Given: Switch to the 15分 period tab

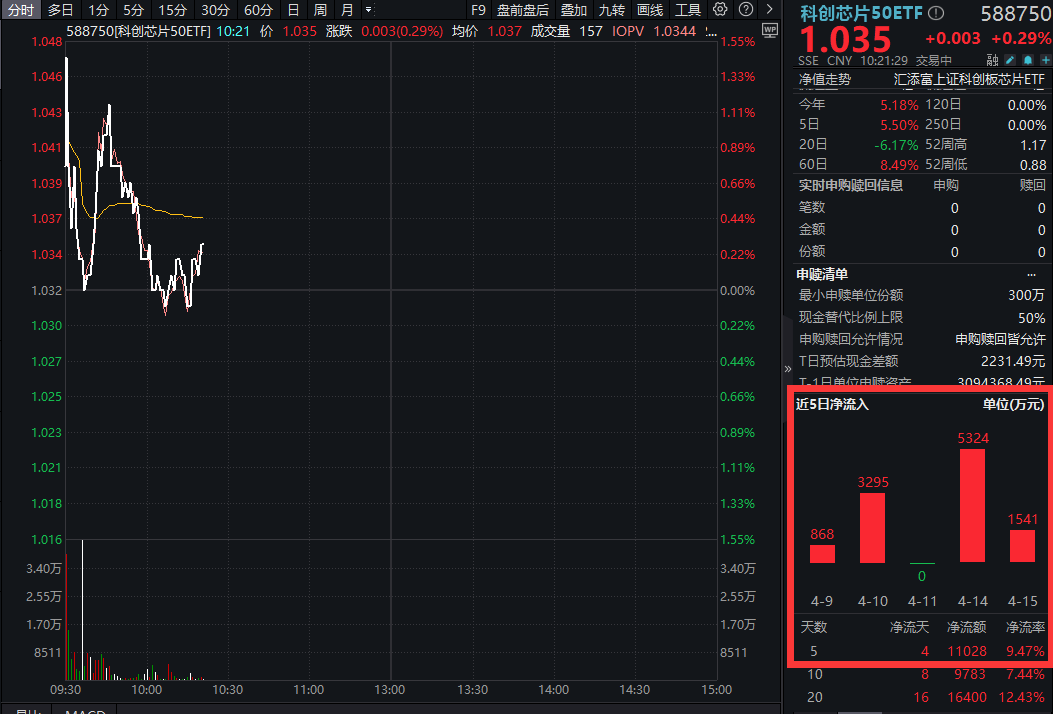Looking at the screenshot, I should (173, 10).
